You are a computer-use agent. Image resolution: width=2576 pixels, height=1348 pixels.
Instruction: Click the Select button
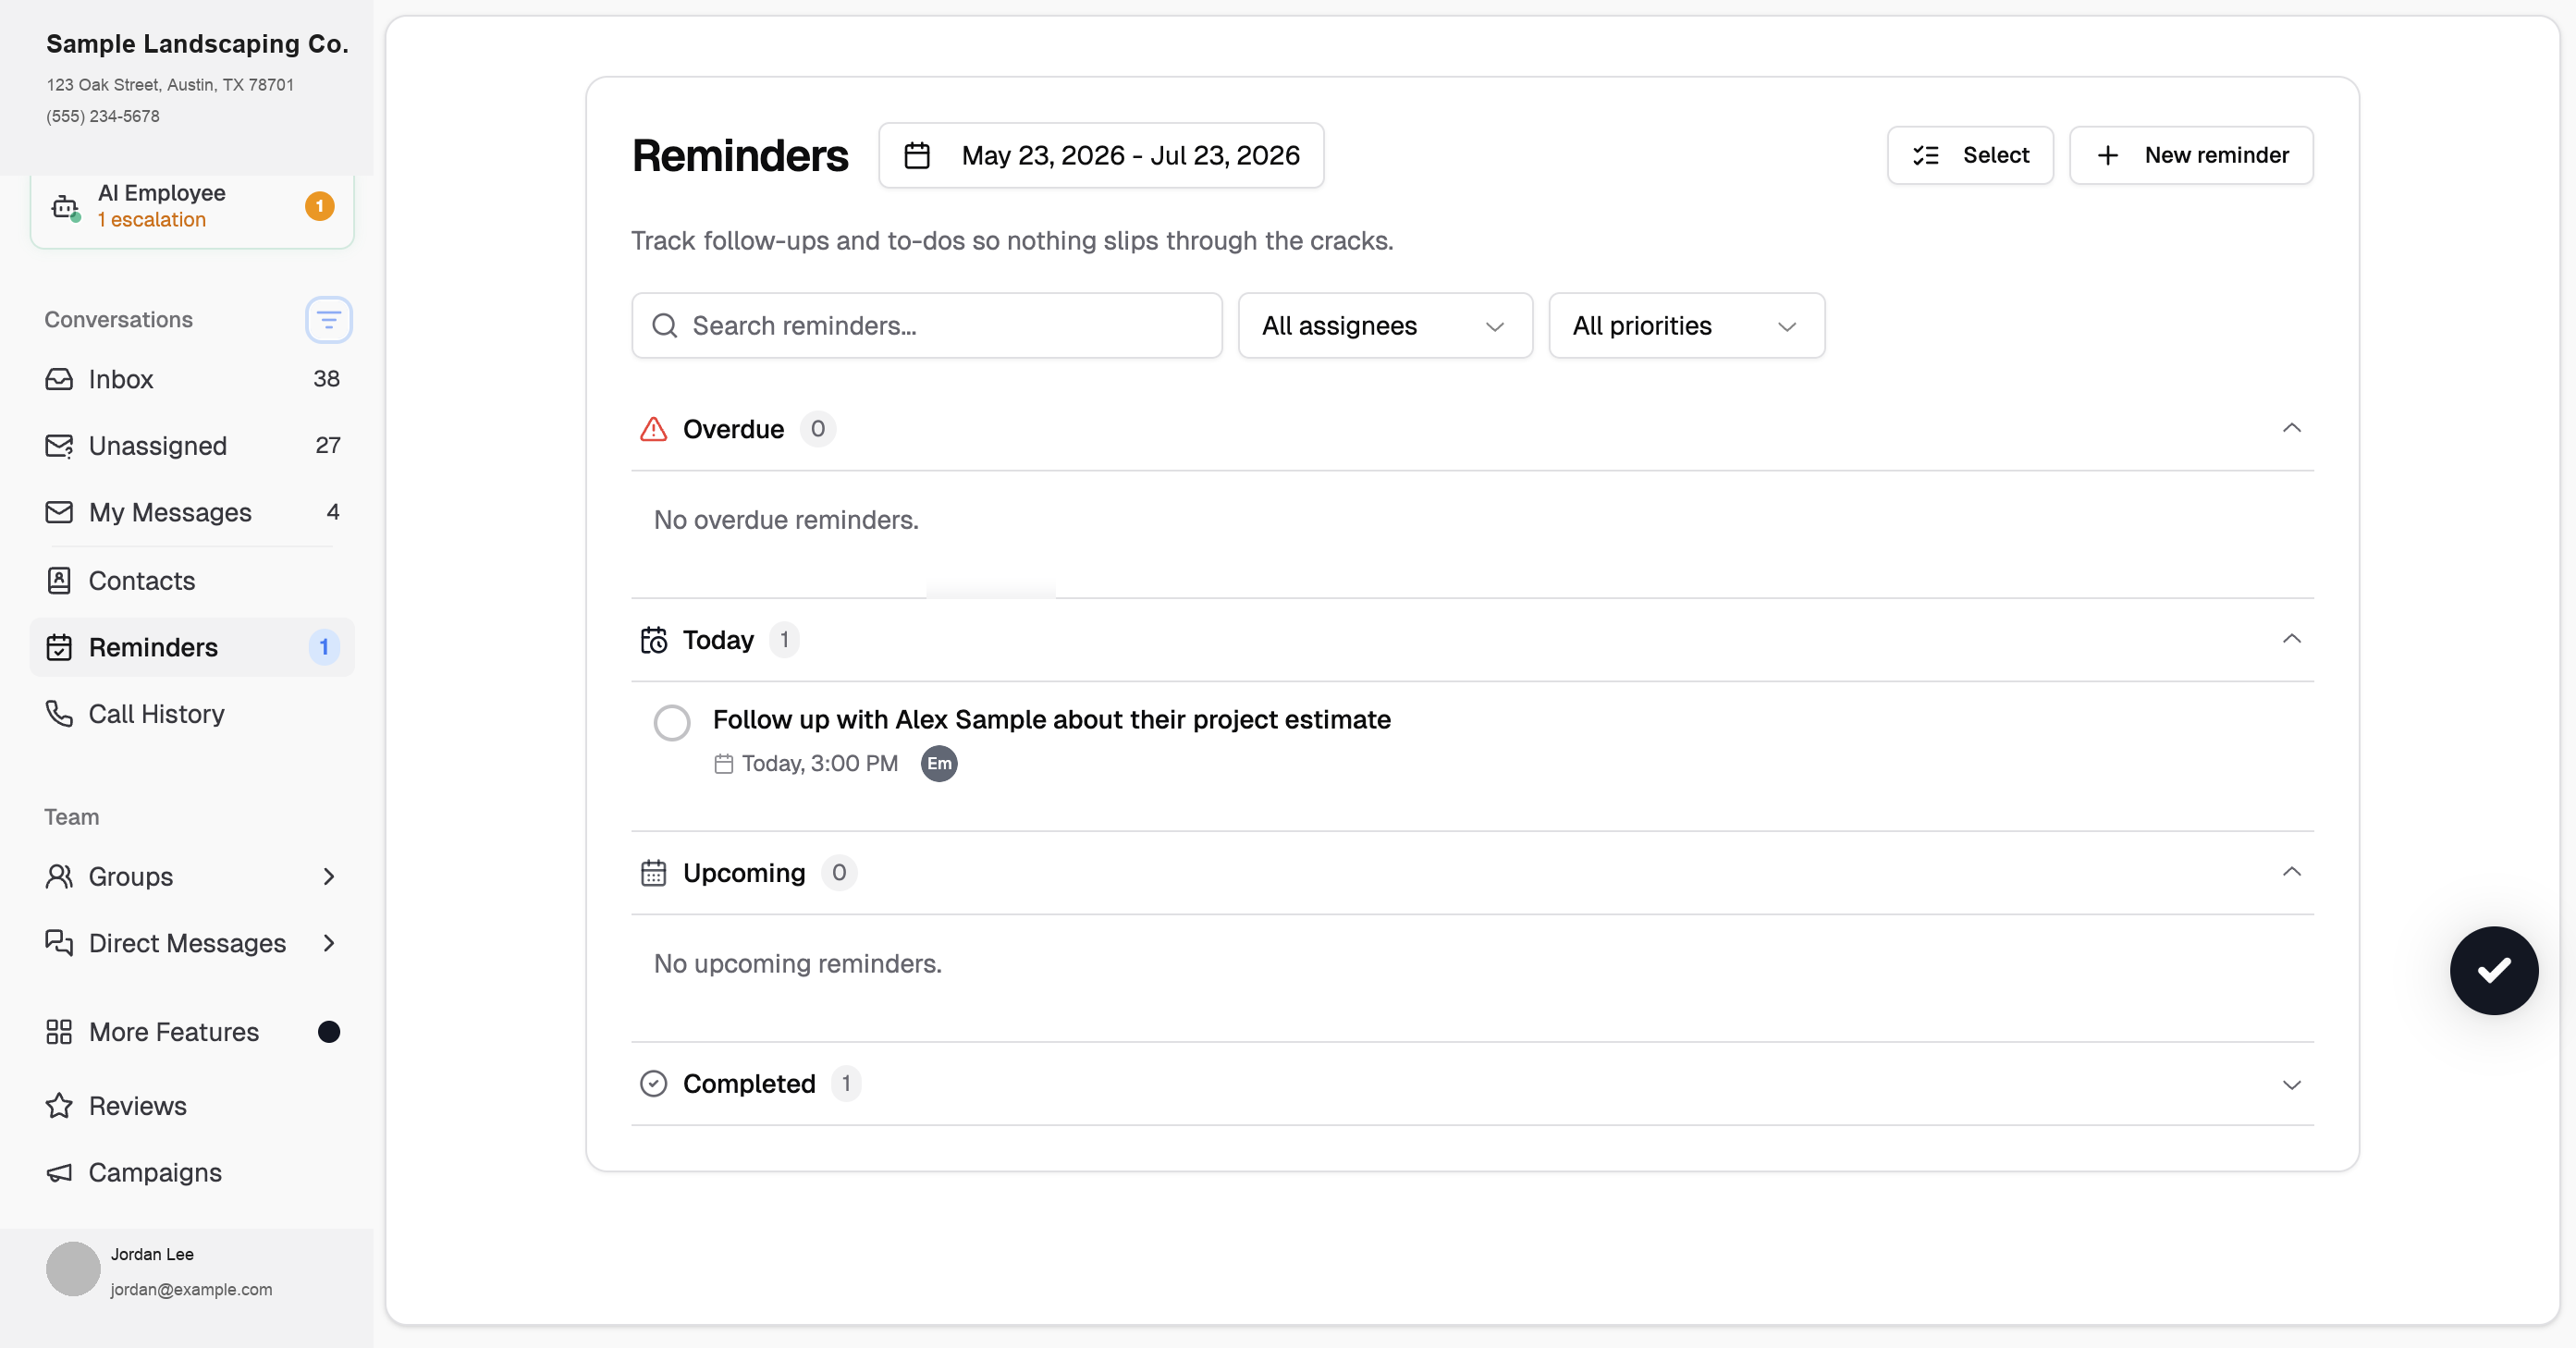click(1970, 155)
